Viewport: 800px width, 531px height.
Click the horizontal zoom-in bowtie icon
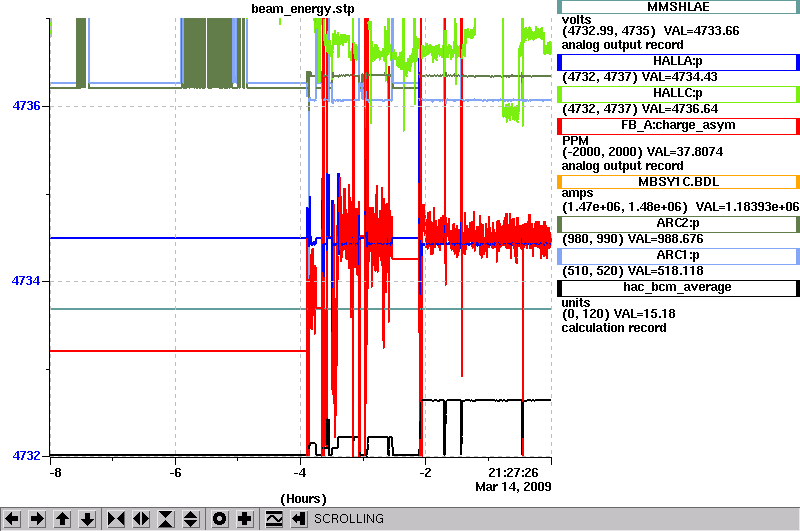(116, 519)
